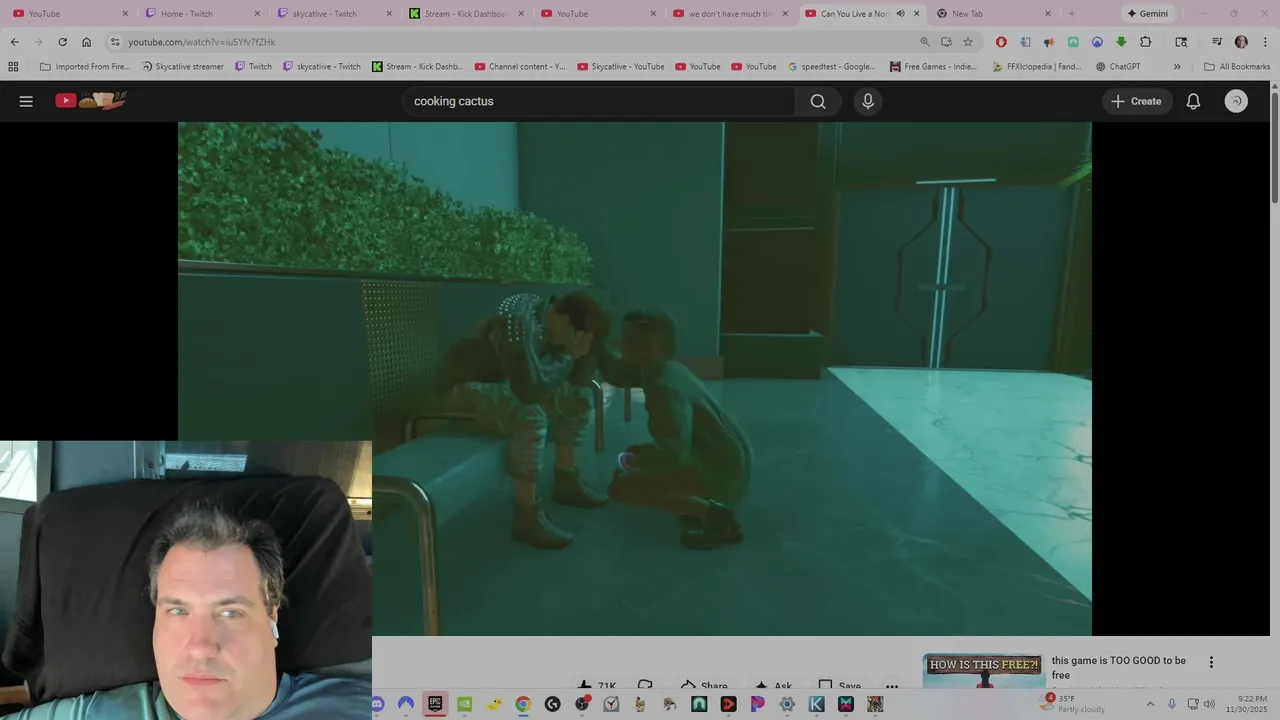Viewport: 1280px width, 720px height.
Task: Click the video player to pause
Action: 634,378
